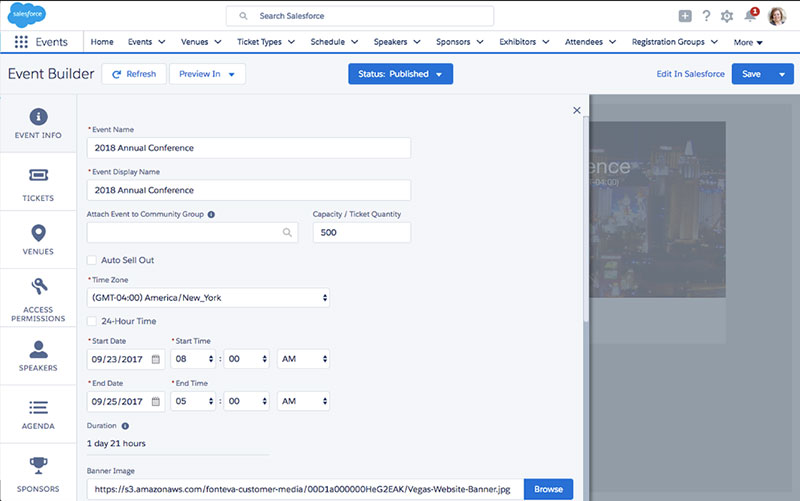The height and width of the screenshot is (501, 800).
Task: Open the Speakers sidebar section
Action: coord(38,356)
